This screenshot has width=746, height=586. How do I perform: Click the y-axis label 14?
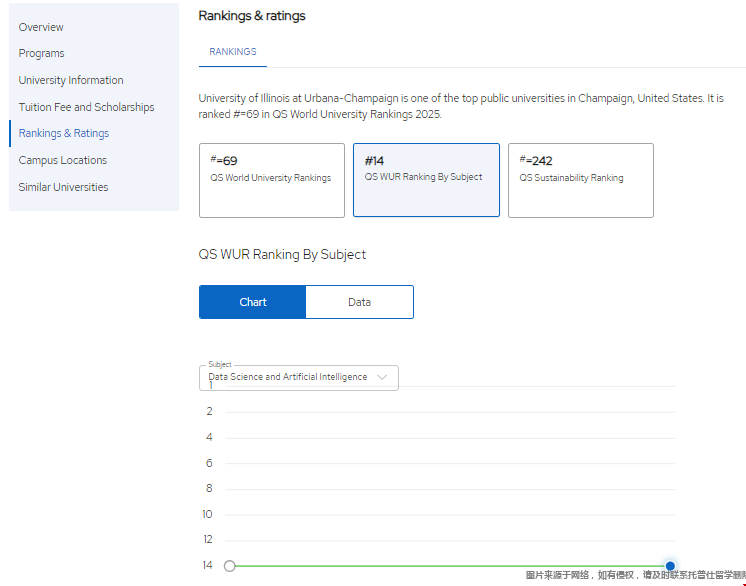tap(207, 565)
